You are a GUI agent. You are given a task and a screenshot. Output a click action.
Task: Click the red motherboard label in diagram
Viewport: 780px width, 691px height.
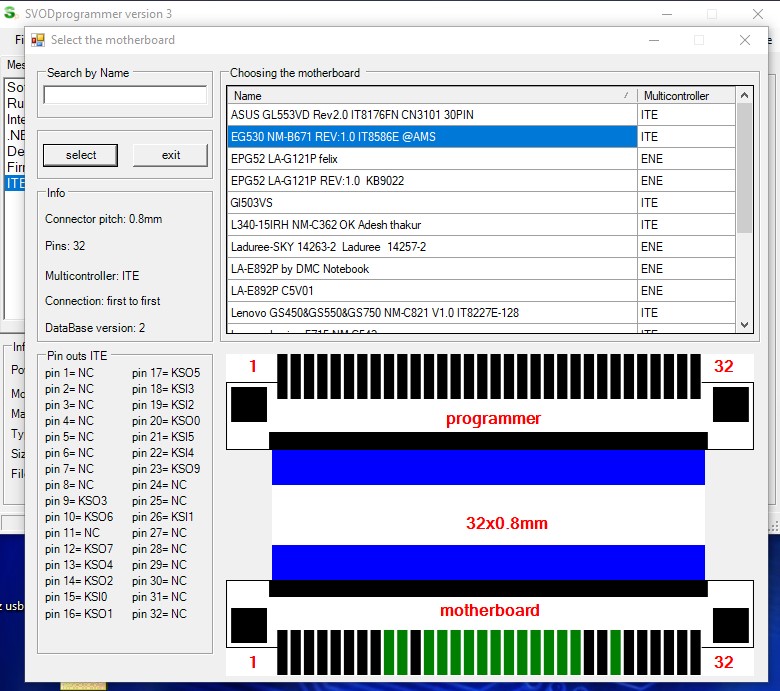coord(489,610)
